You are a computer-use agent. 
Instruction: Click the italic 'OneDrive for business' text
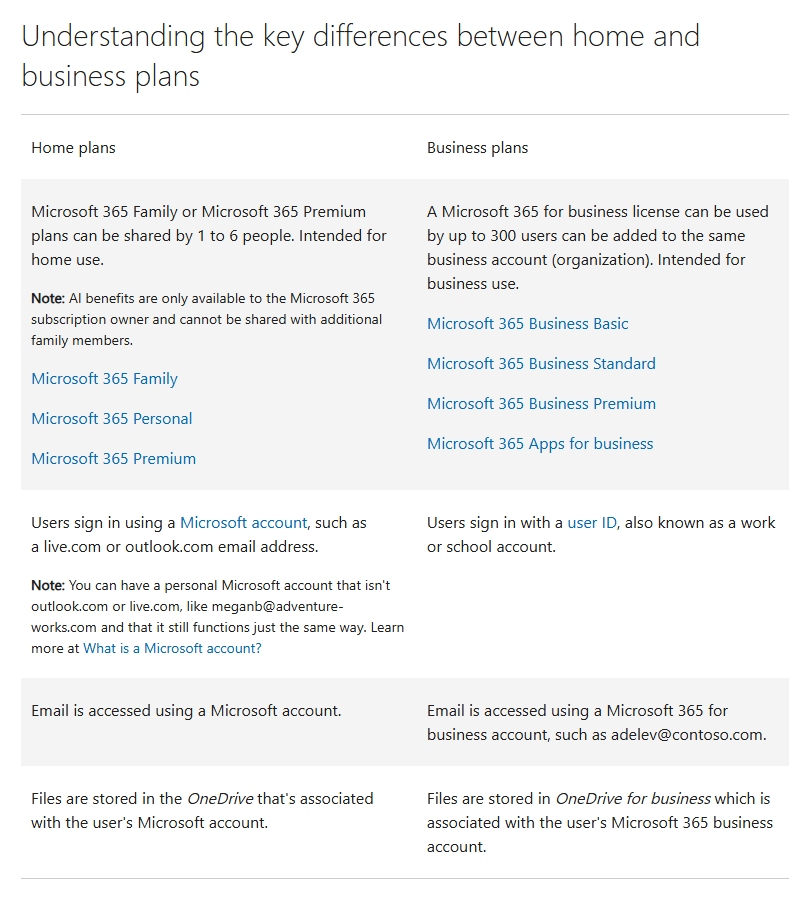(x=633, y=799)
